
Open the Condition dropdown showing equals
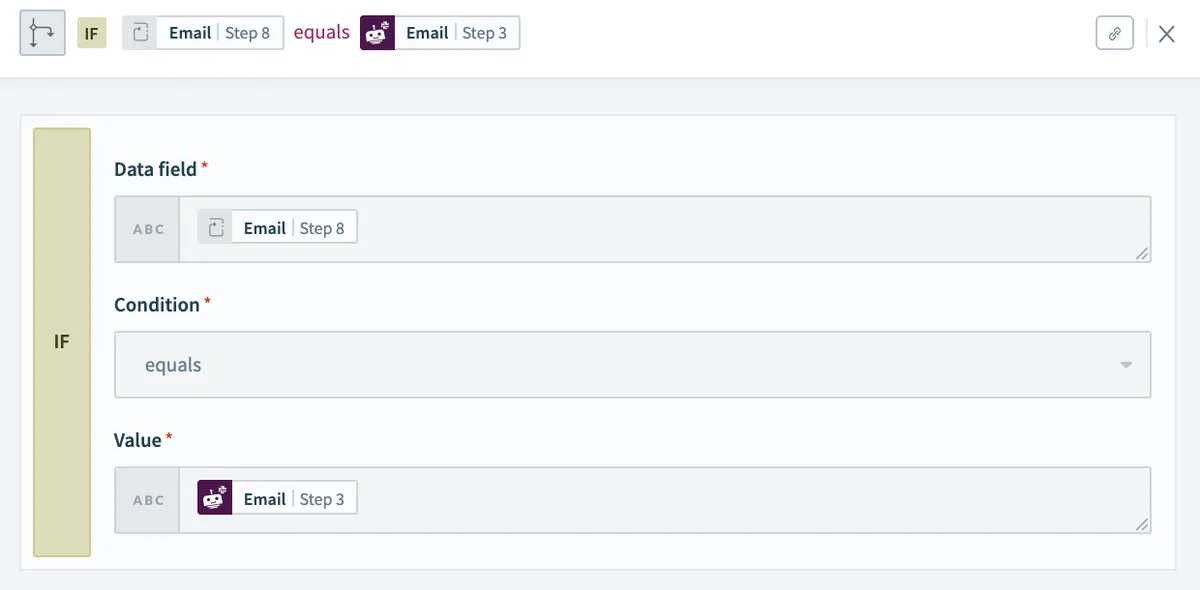tap(632, 365)
